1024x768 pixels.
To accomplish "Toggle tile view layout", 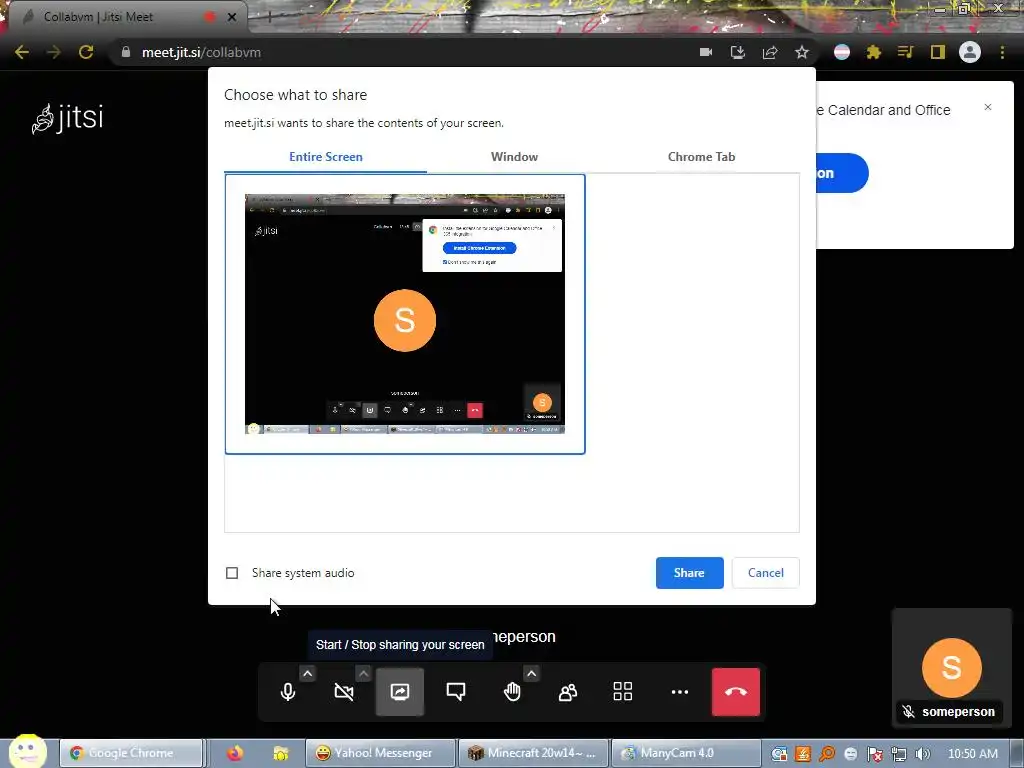I will (623, 692).
